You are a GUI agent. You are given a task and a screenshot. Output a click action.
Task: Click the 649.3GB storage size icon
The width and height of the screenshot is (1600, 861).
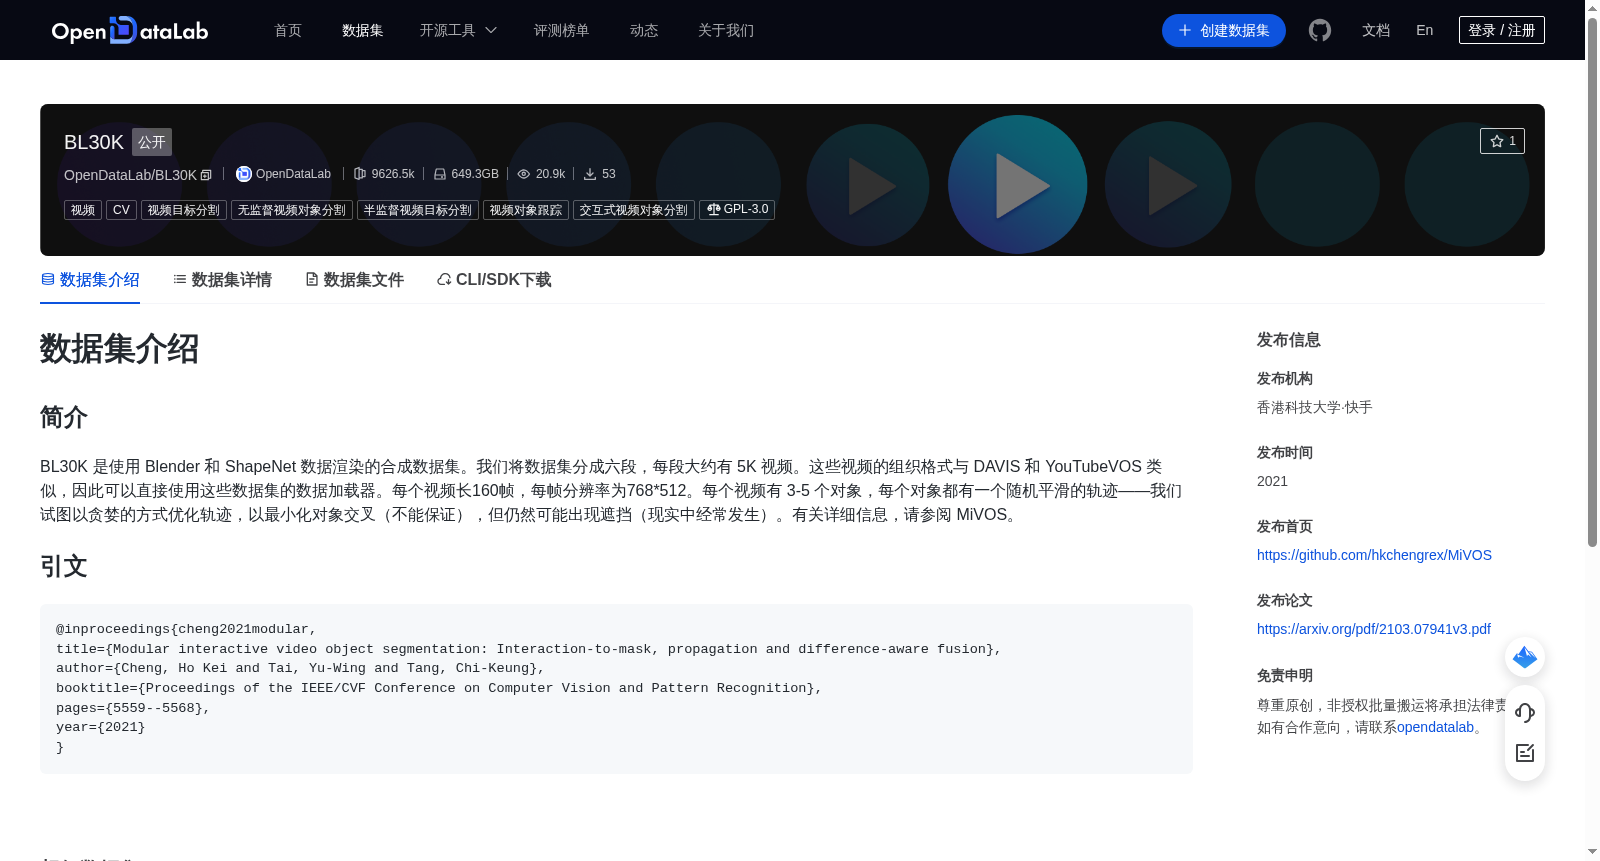[x=440, y=174]
